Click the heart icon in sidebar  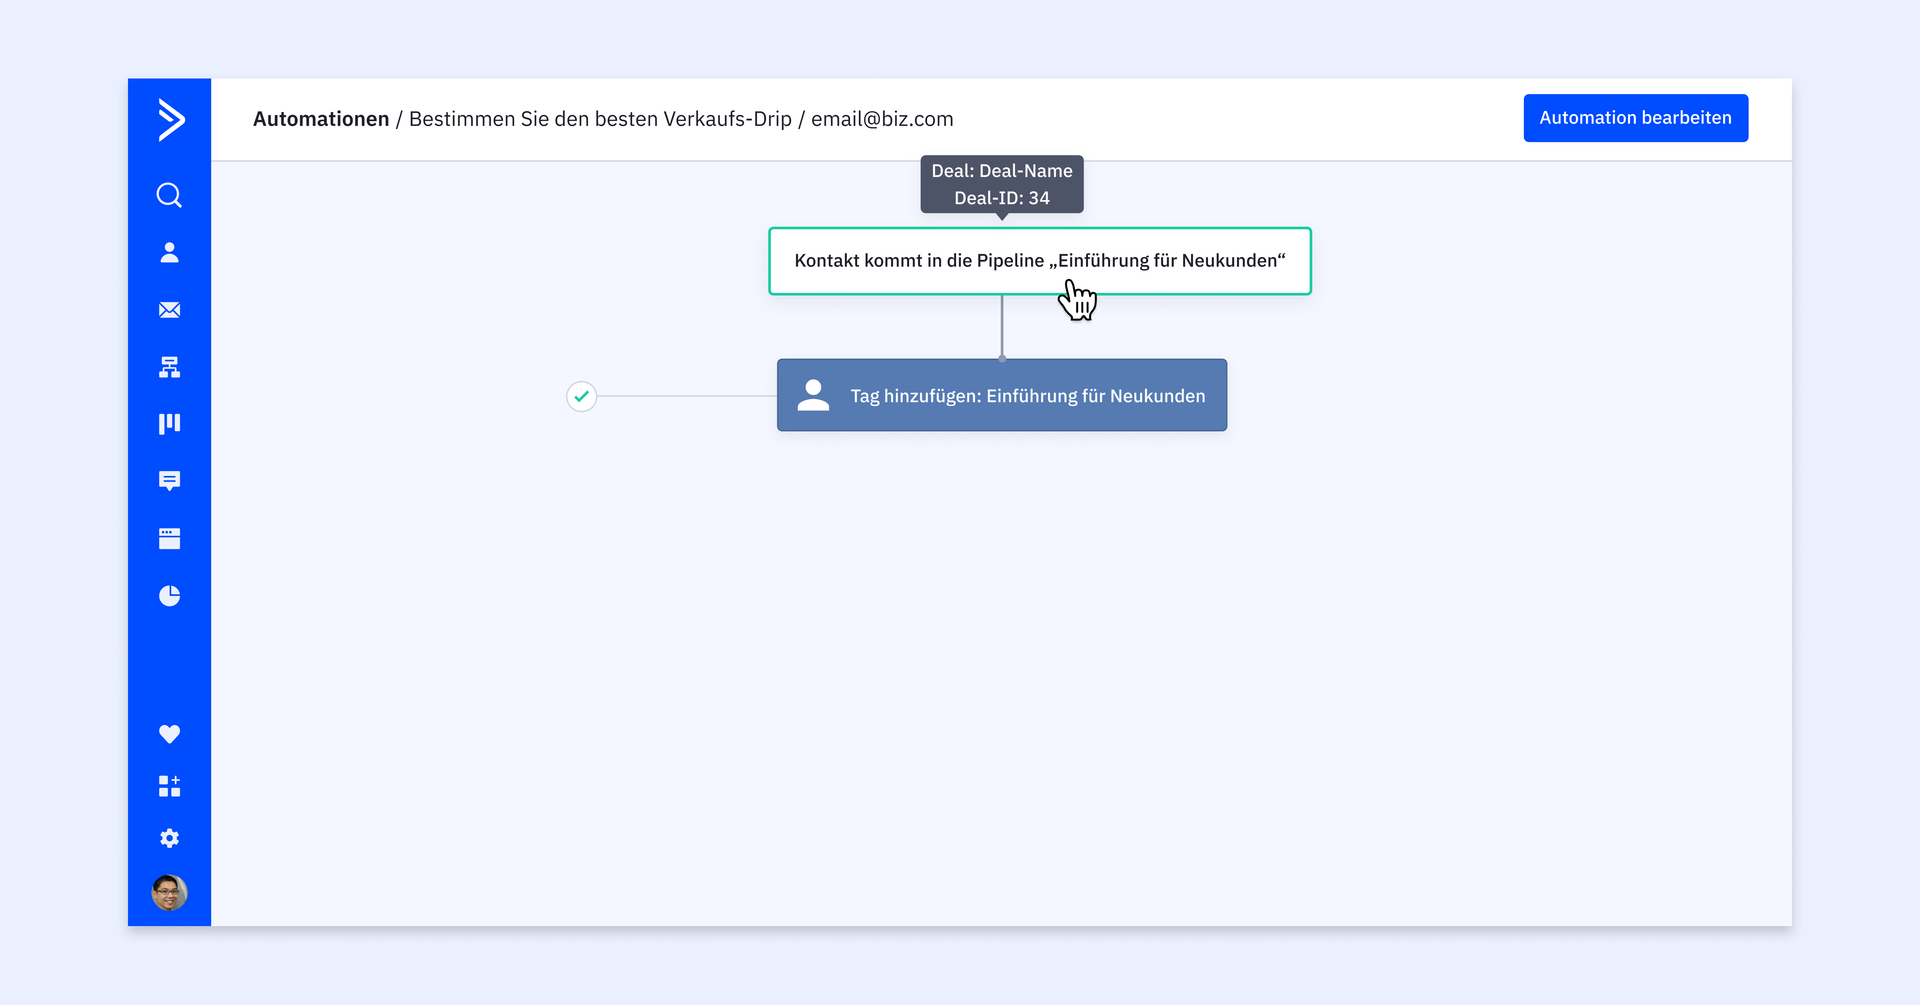click(x=169, y=734)
